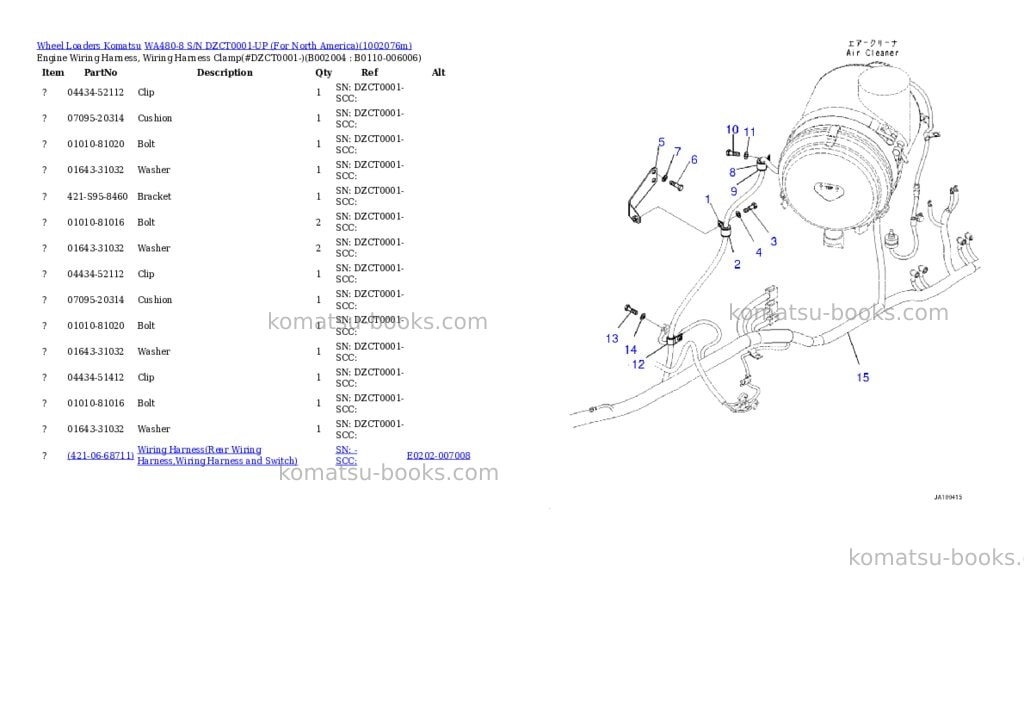Click callout number 12 in the diagram
The height and width of the screenshot is (725, 1024).
638,364
